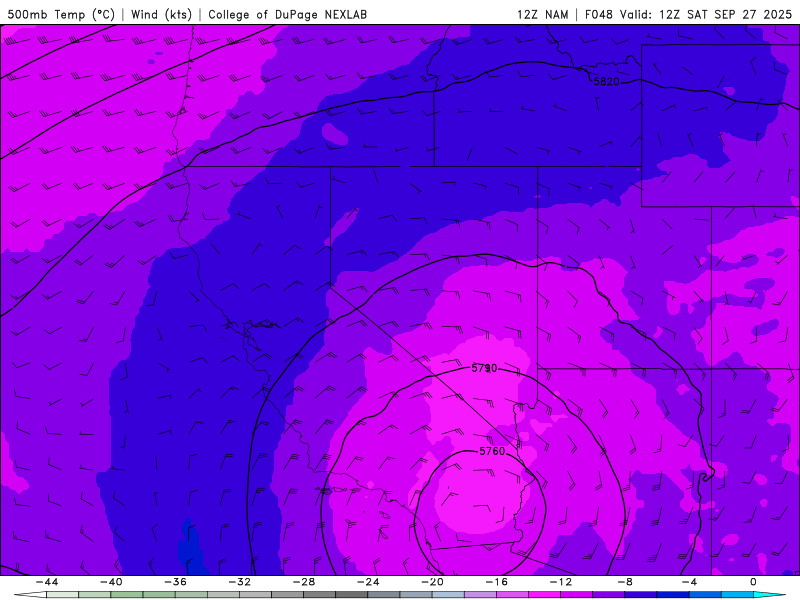Click the -12 colorbar tick label

click(x=561, y=582)
